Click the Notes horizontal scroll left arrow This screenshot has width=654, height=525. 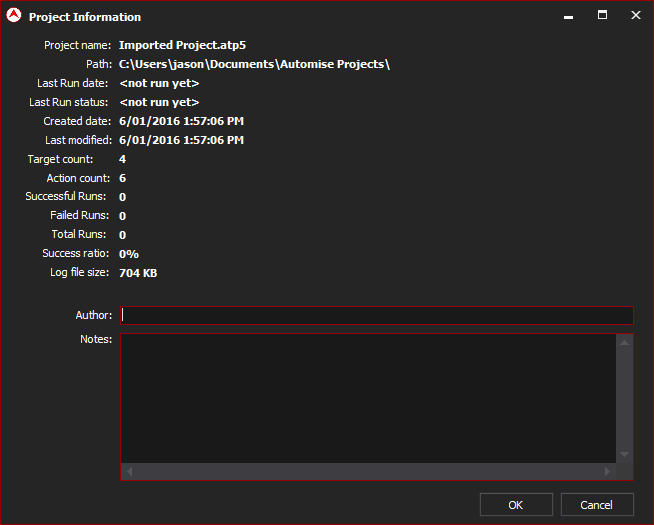coord(130,471)
